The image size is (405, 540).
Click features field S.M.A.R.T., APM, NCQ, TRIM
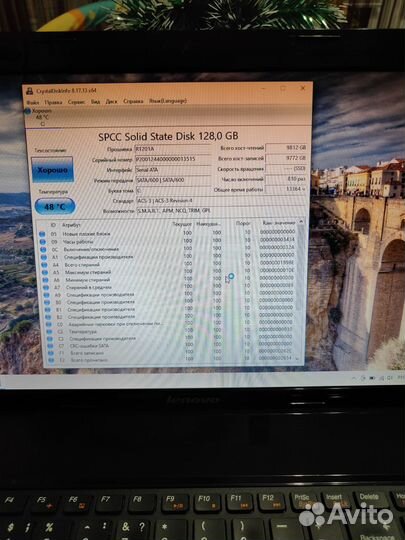[x=221, y=210]
